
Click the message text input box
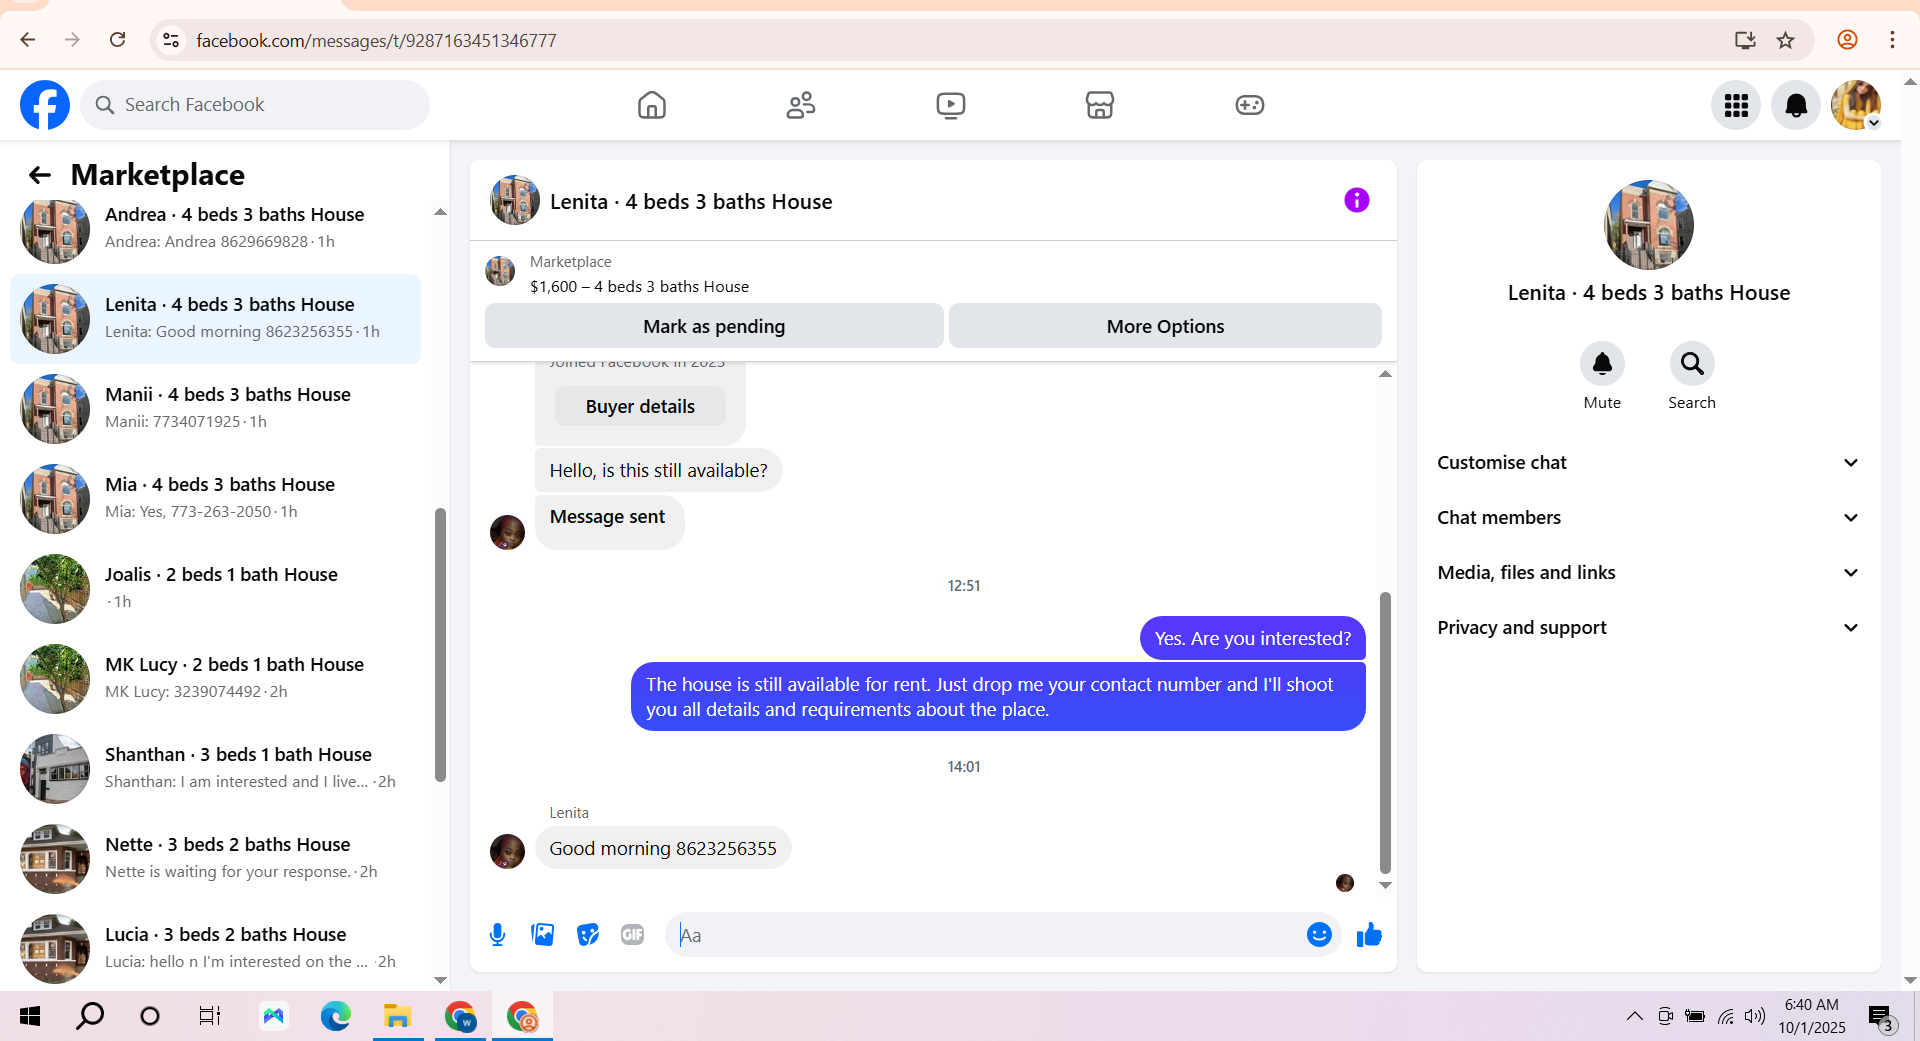click(985, 935)
